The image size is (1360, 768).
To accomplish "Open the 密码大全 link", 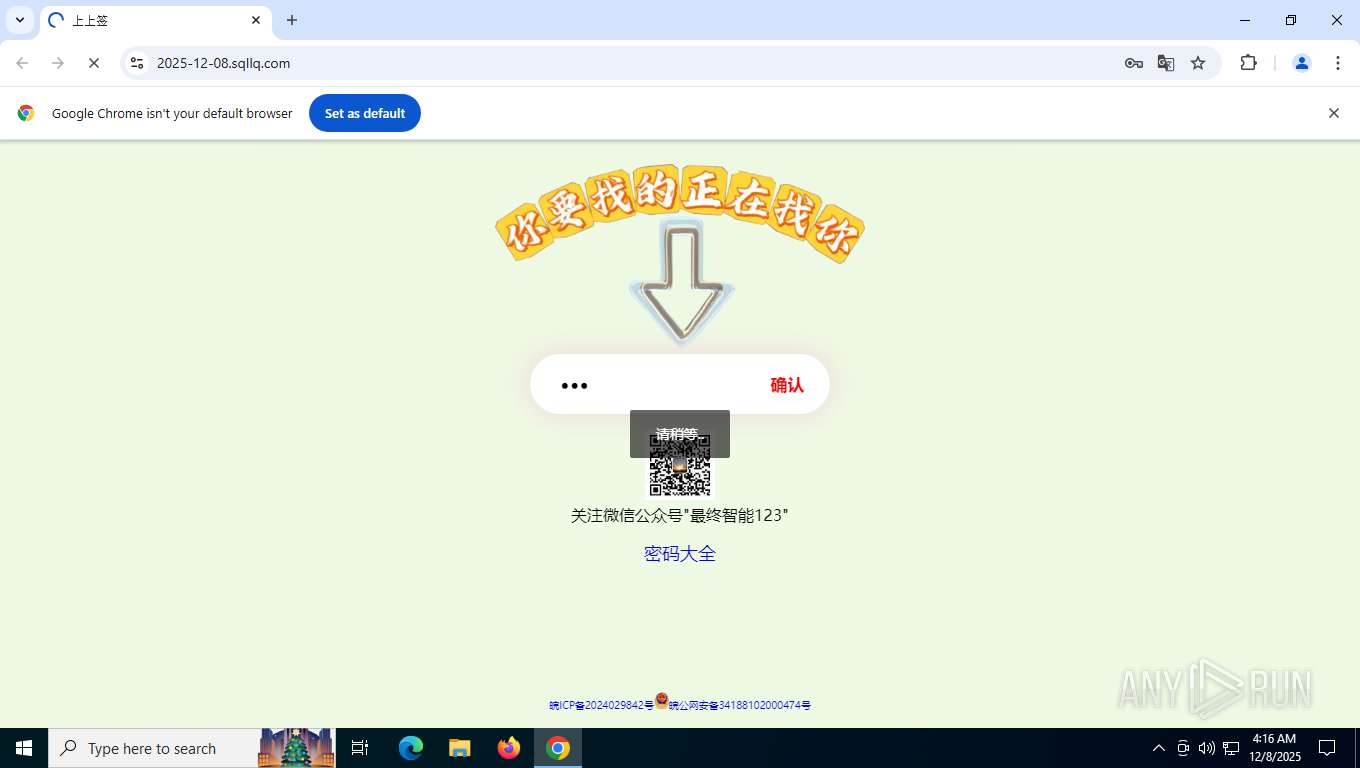I will click(680, 554).
